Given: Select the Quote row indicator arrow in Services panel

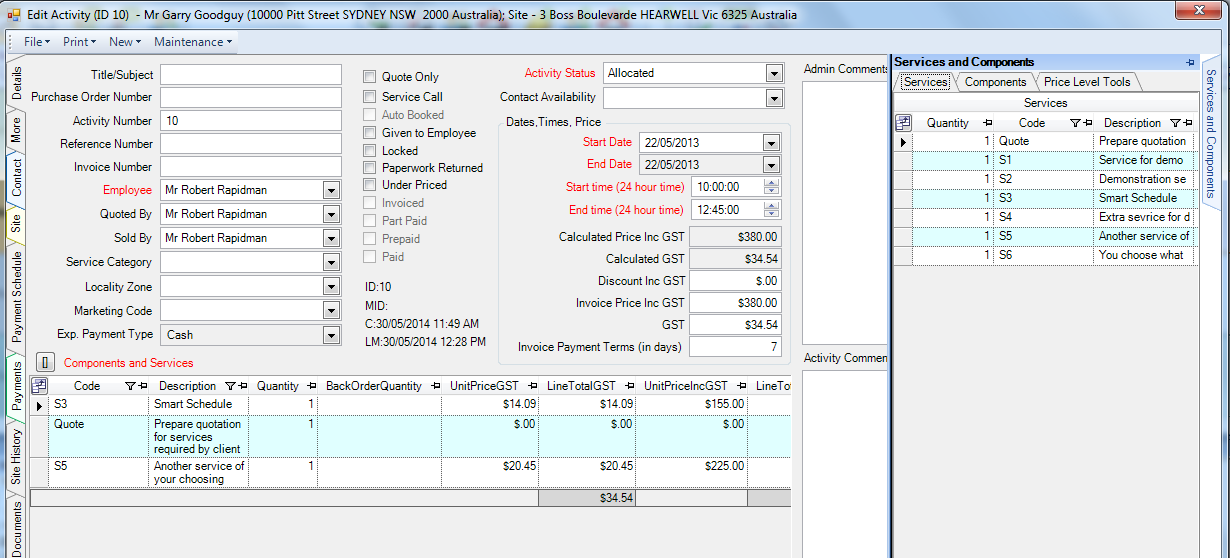Looking at the screenshot, I should 903,142.
